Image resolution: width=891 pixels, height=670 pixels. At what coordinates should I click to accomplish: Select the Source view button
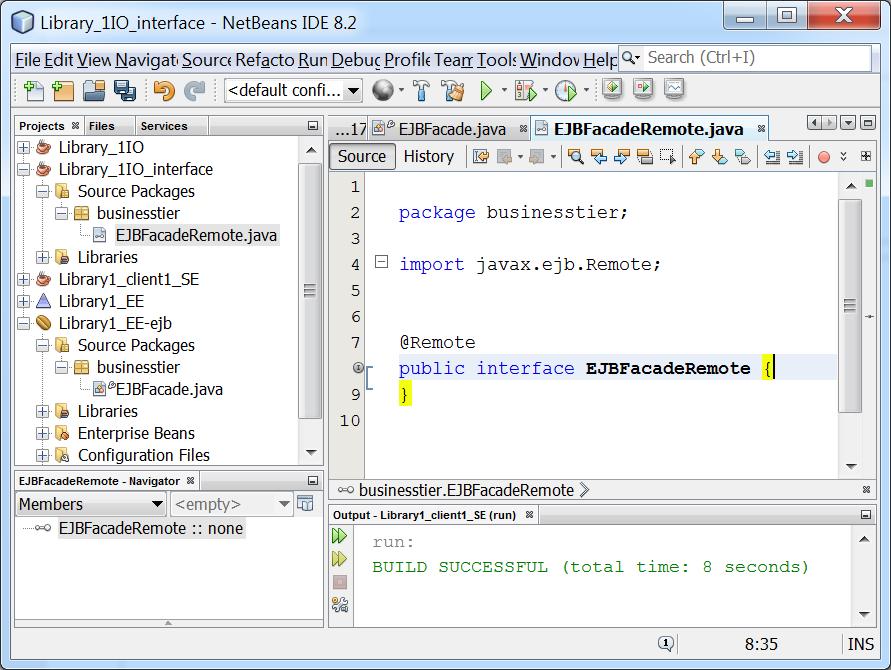point(362,156)
